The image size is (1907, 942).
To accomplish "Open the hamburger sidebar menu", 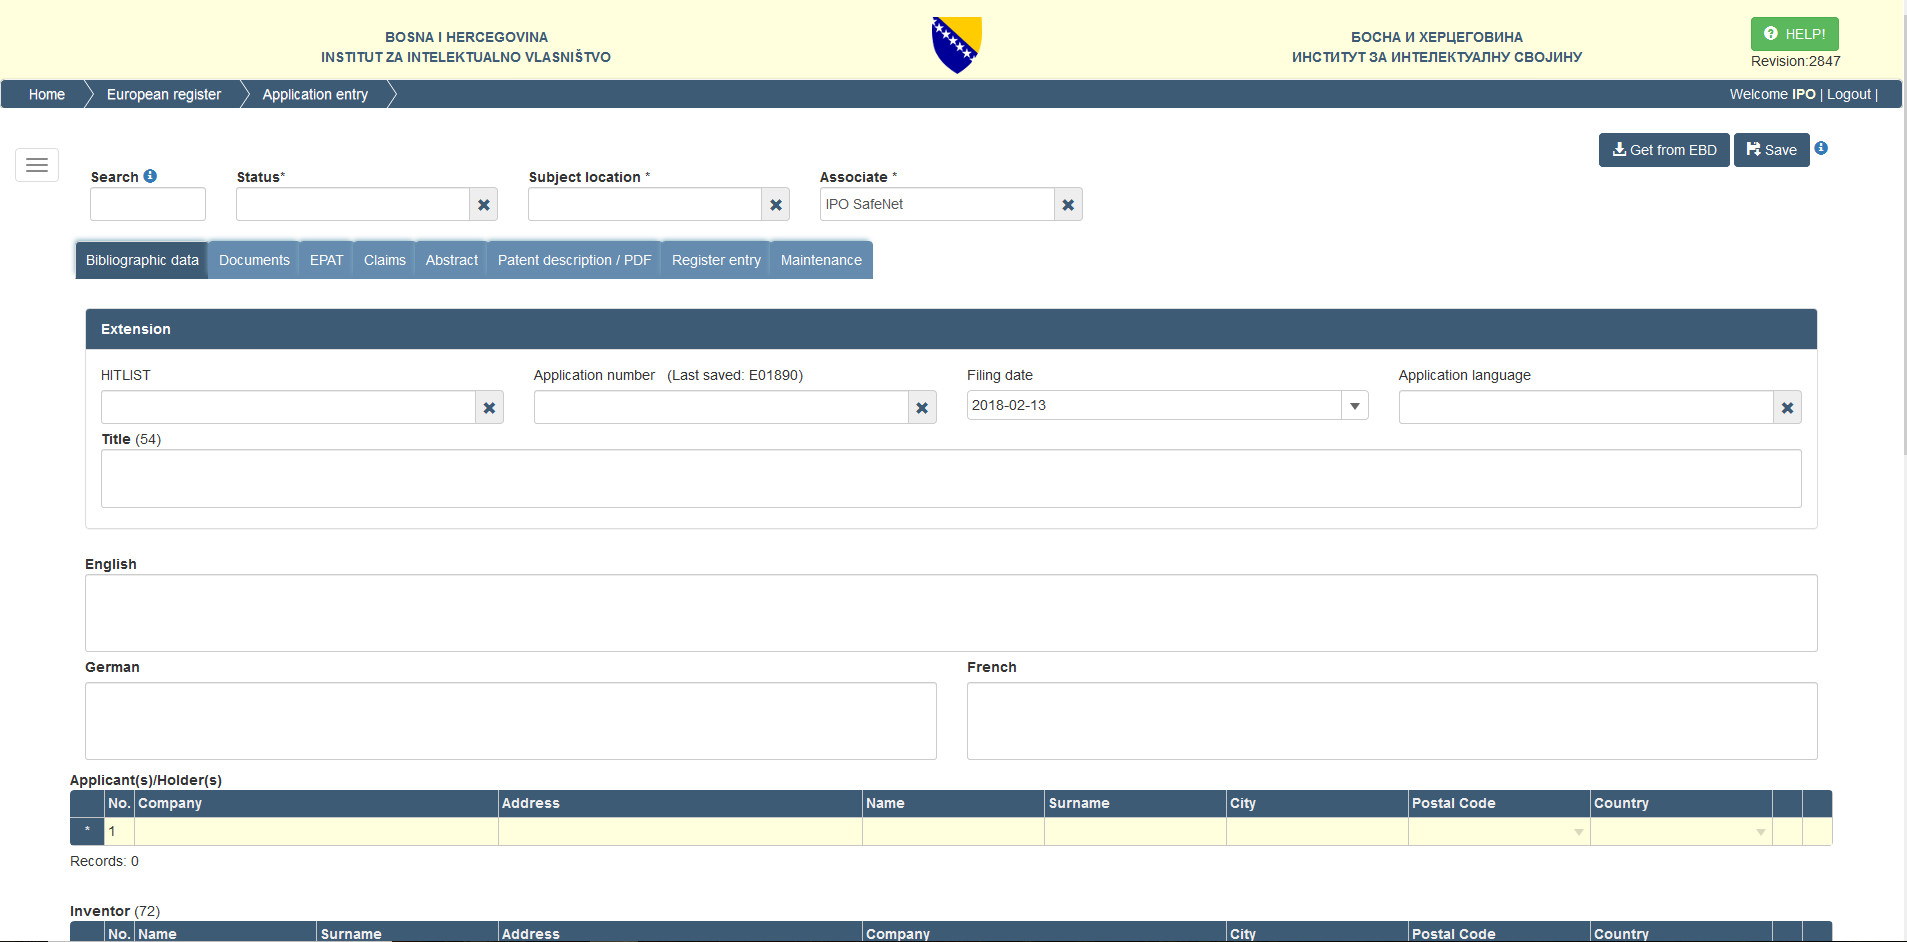I will [x=37, y=165].
